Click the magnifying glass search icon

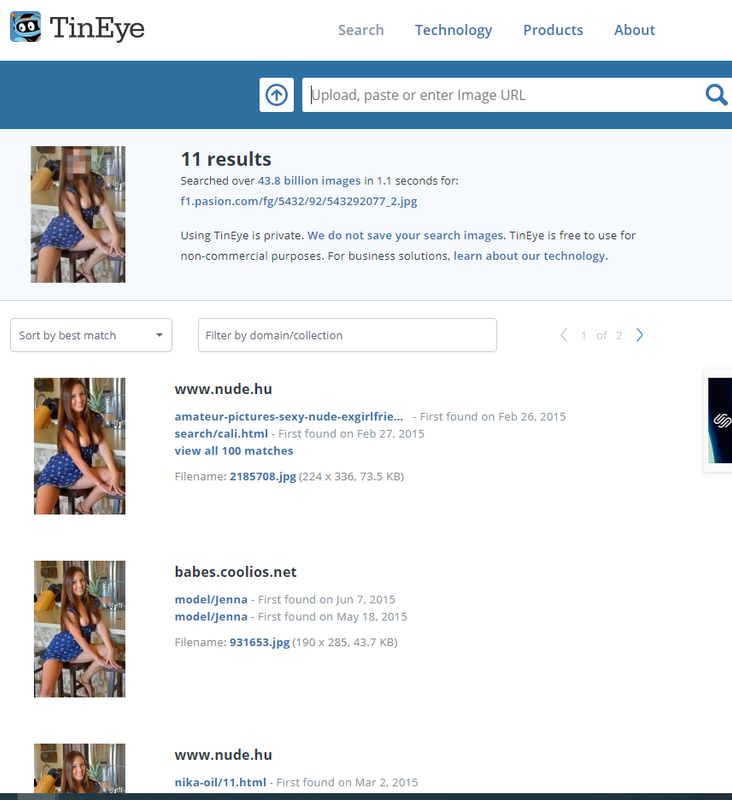pyautogui.click(x=716, y=95)
